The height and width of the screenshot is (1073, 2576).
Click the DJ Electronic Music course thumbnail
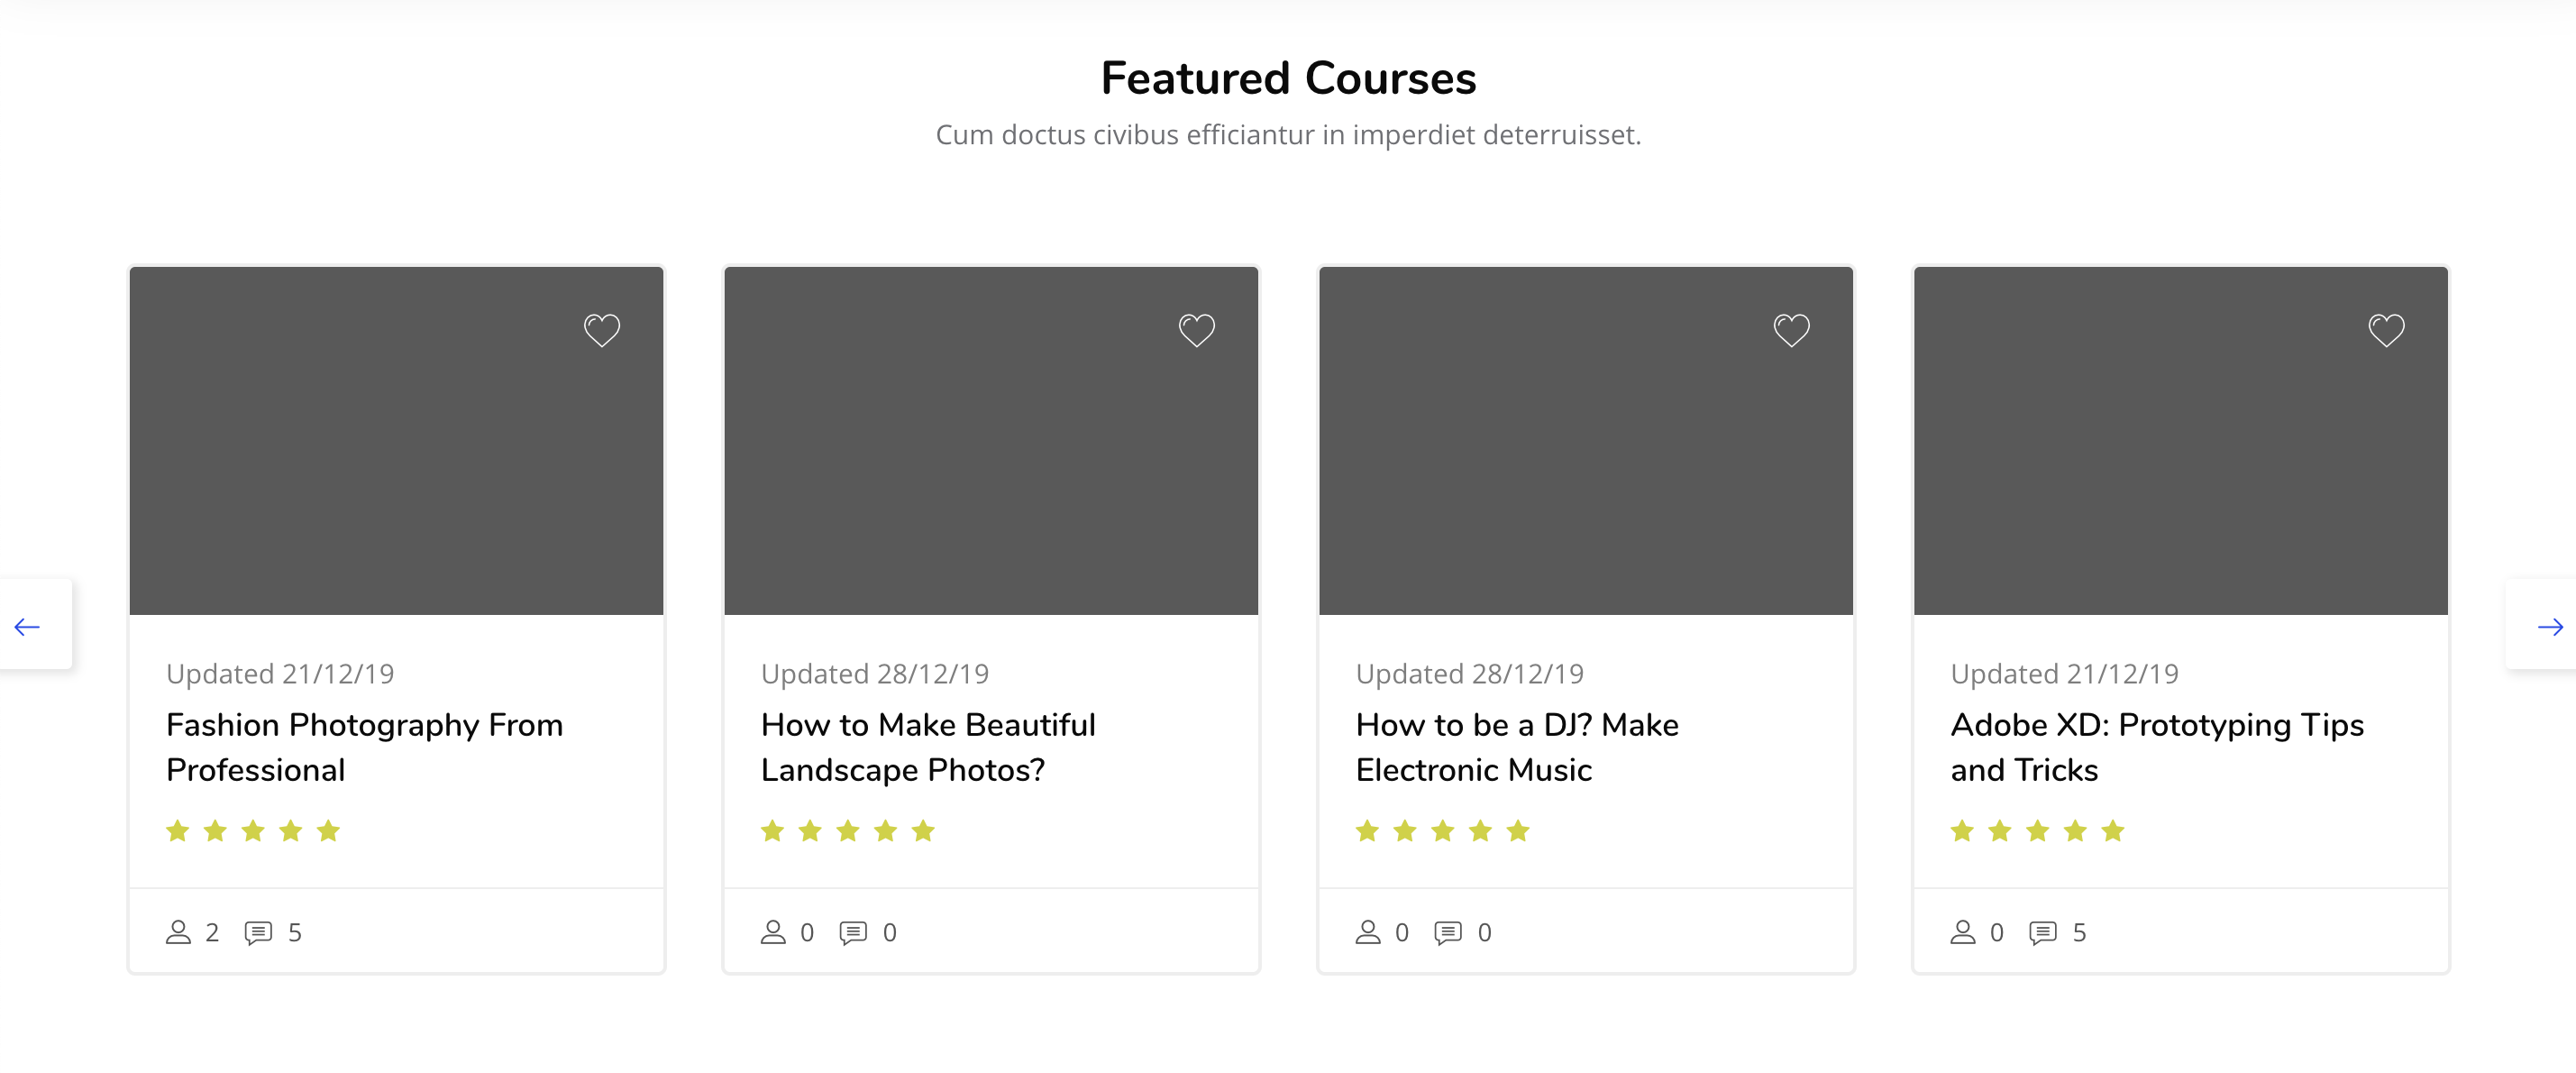pyautogui.click(x=1586, y=441)
